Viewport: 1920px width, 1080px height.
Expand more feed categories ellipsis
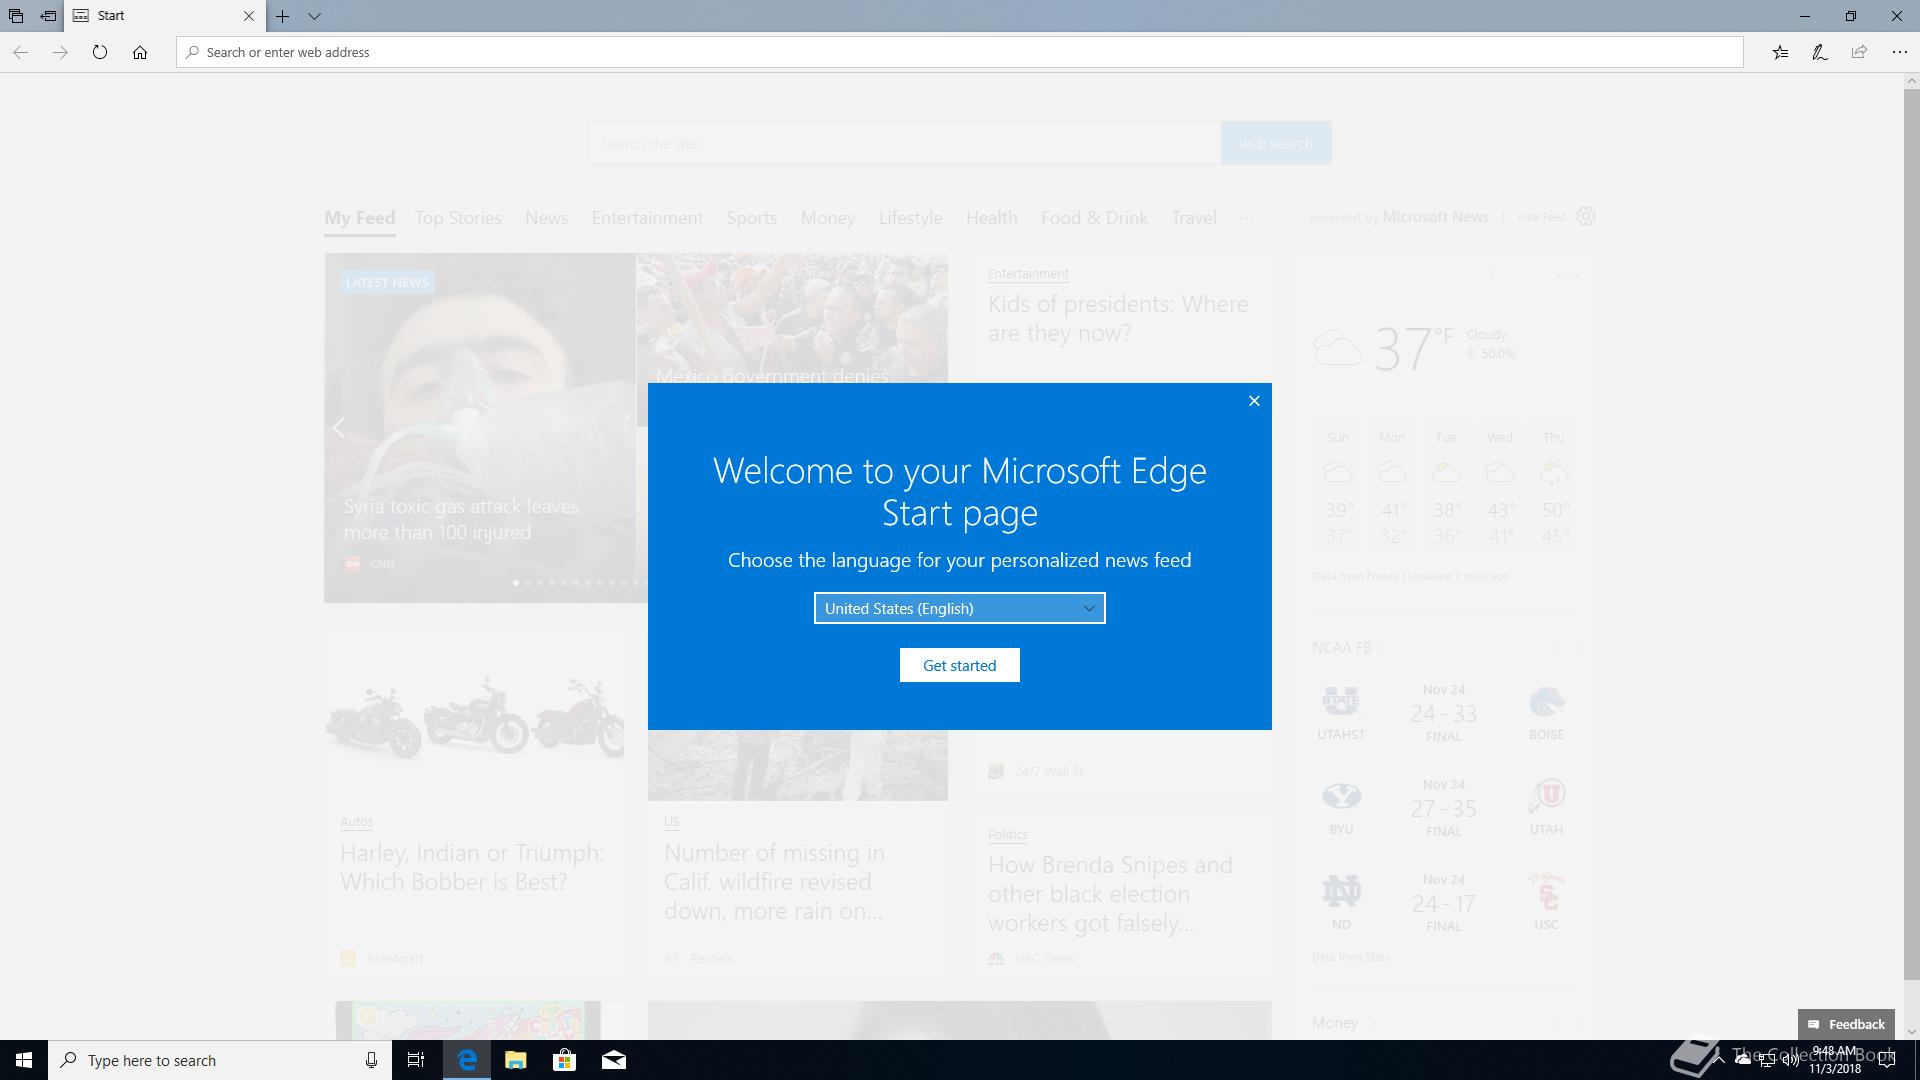[1246, 218]
